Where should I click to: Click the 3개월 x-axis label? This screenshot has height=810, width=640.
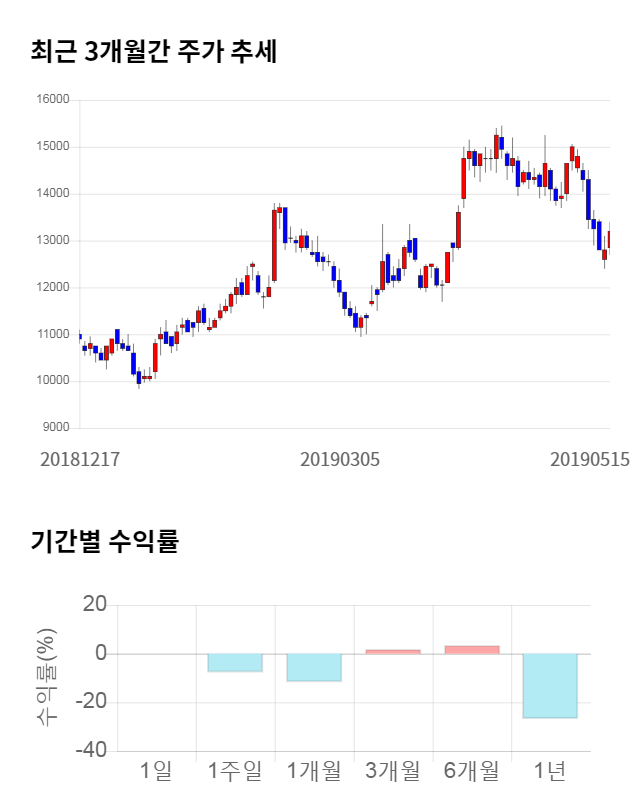click(393, 770)
